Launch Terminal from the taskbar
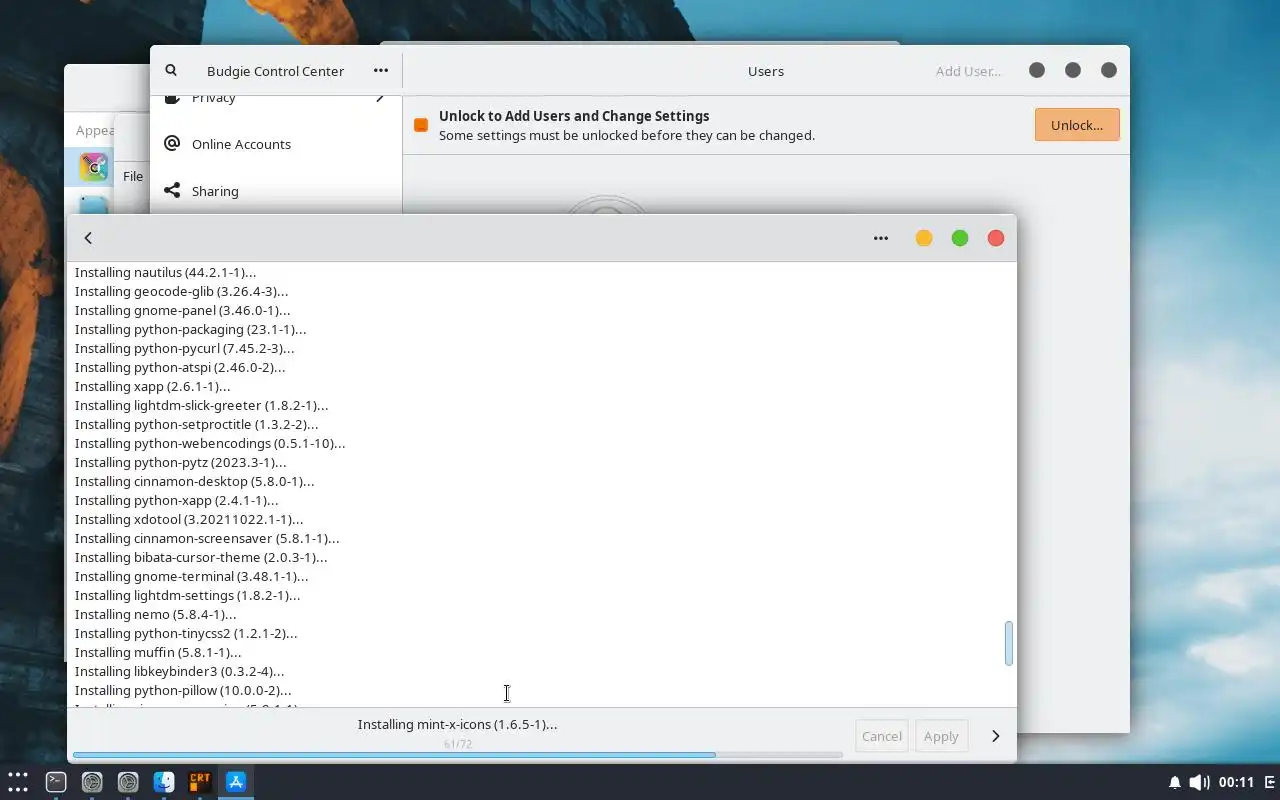Image resolution: width=1280 pixels, height=800 pixels. point(56,782)
